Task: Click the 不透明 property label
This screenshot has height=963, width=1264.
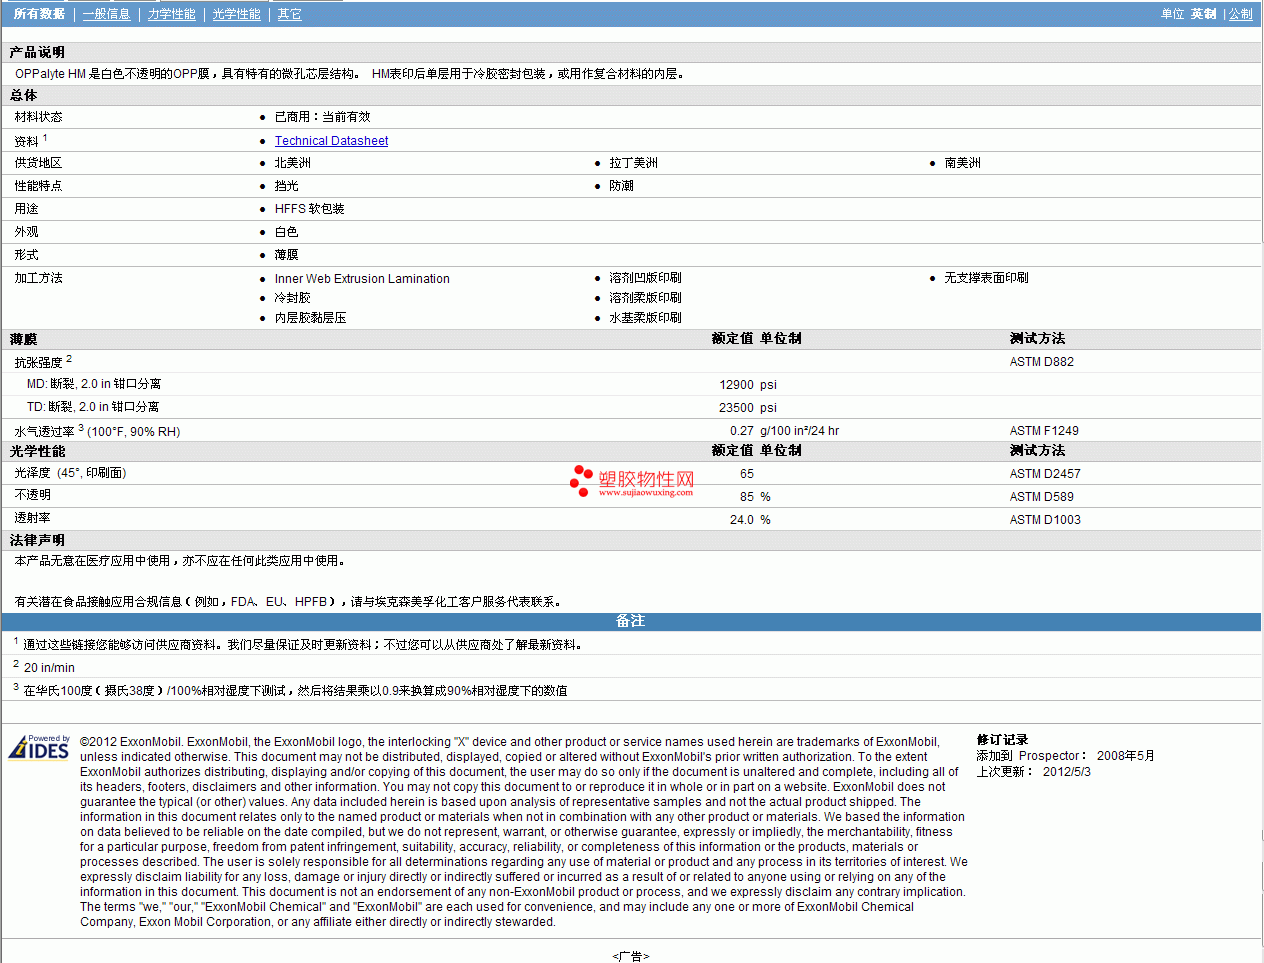Action: click(32, 495)
